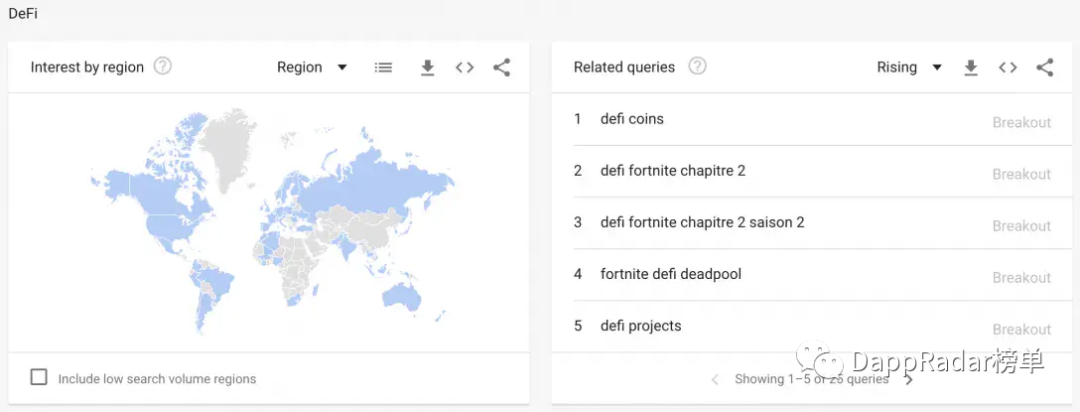Screen dimensions: 1080x412
Task: Open help for Related queries
Action: pyautogui.click(x=698, y=67)
